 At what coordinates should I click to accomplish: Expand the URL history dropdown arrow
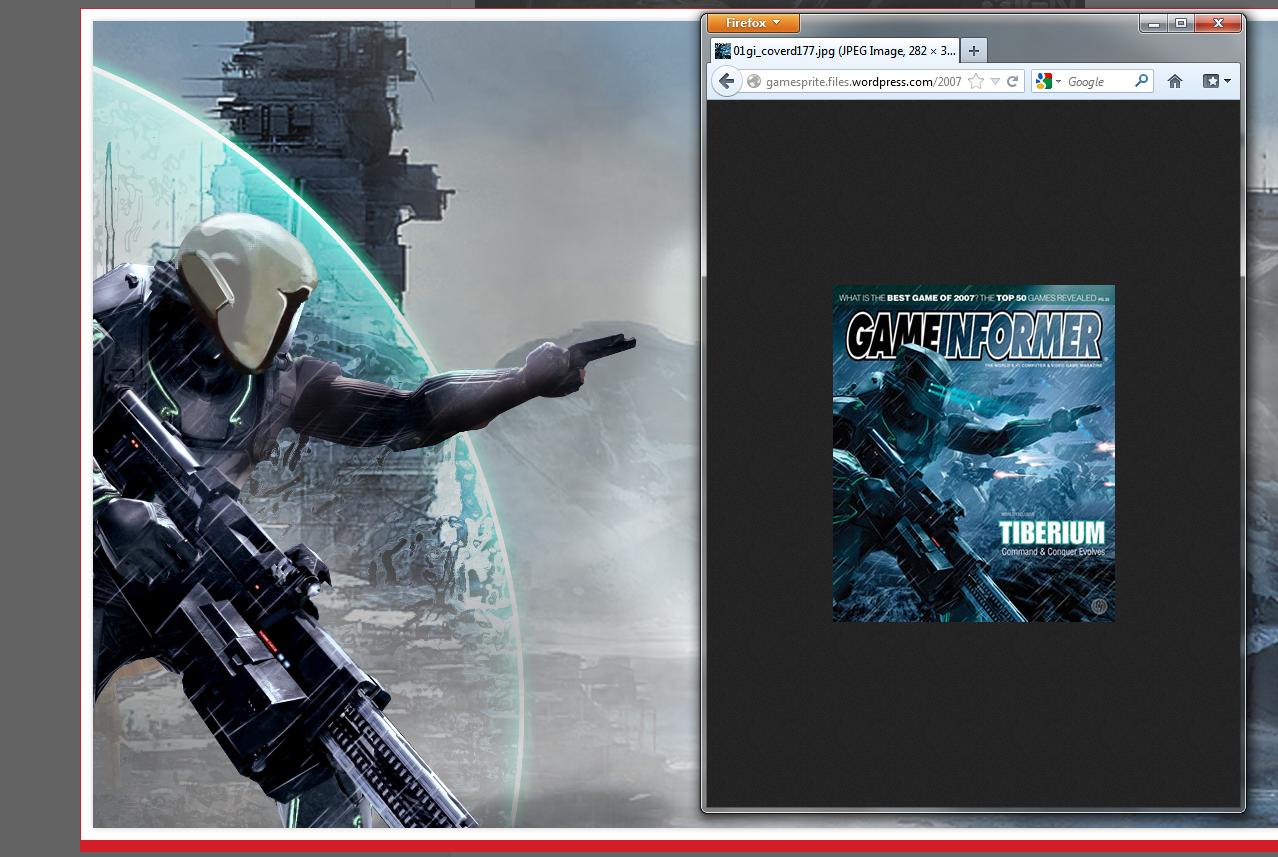coord(994,82)
